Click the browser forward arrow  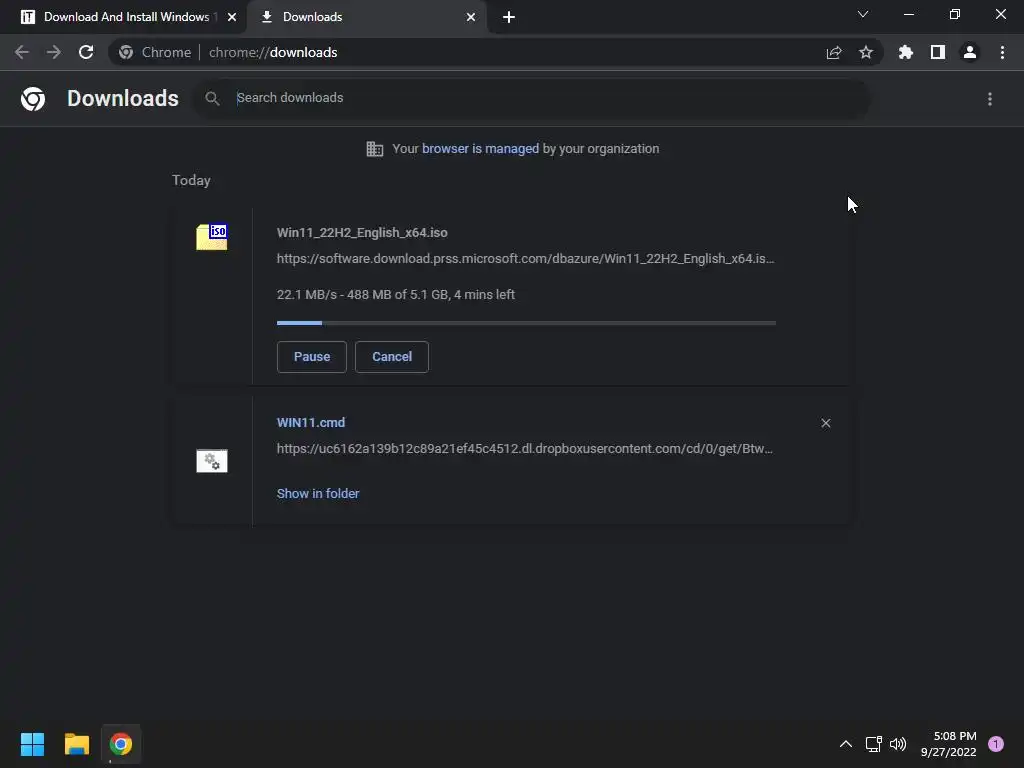pos(54,52)
